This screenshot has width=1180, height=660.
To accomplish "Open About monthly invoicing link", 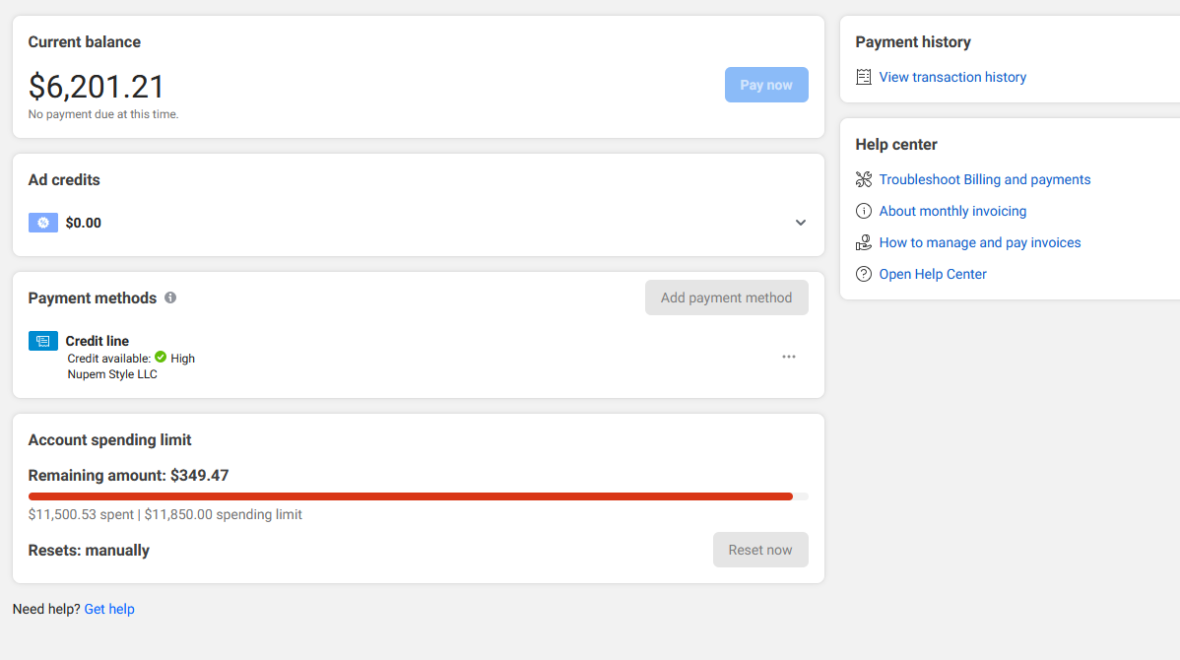I will point(952,211).
